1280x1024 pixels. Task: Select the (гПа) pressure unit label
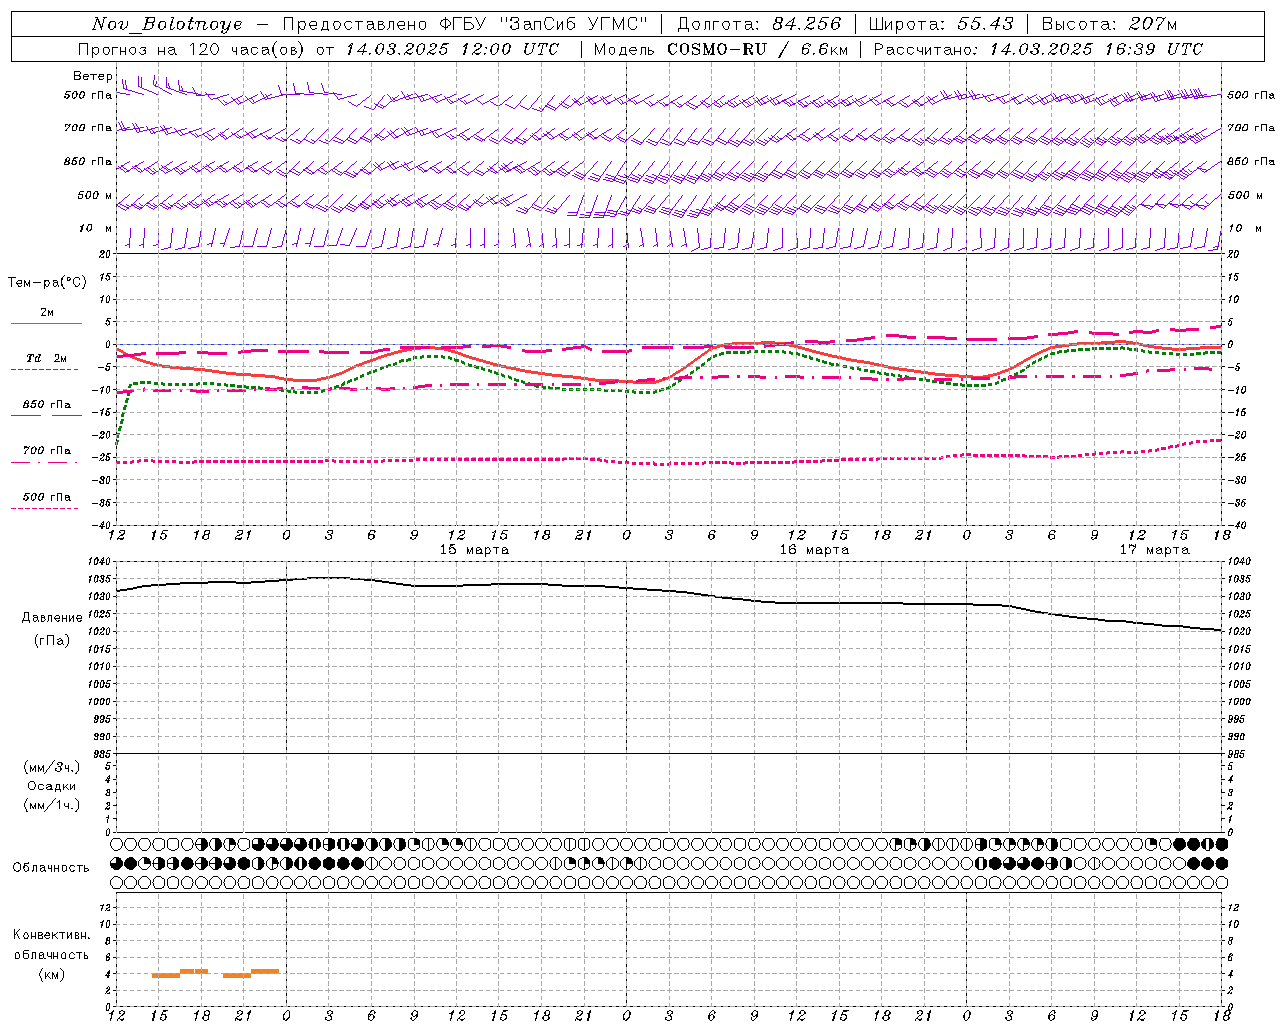pyautogui.click(x=52, y=641)
